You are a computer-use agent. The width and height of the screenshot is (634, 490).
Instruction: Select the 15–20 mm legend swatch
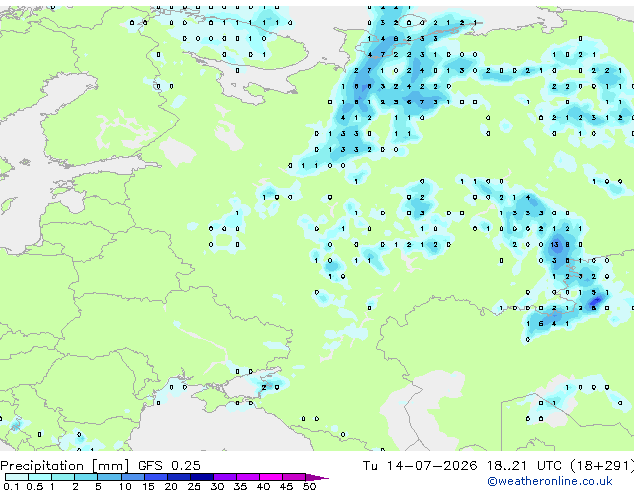tap(155, 477)
